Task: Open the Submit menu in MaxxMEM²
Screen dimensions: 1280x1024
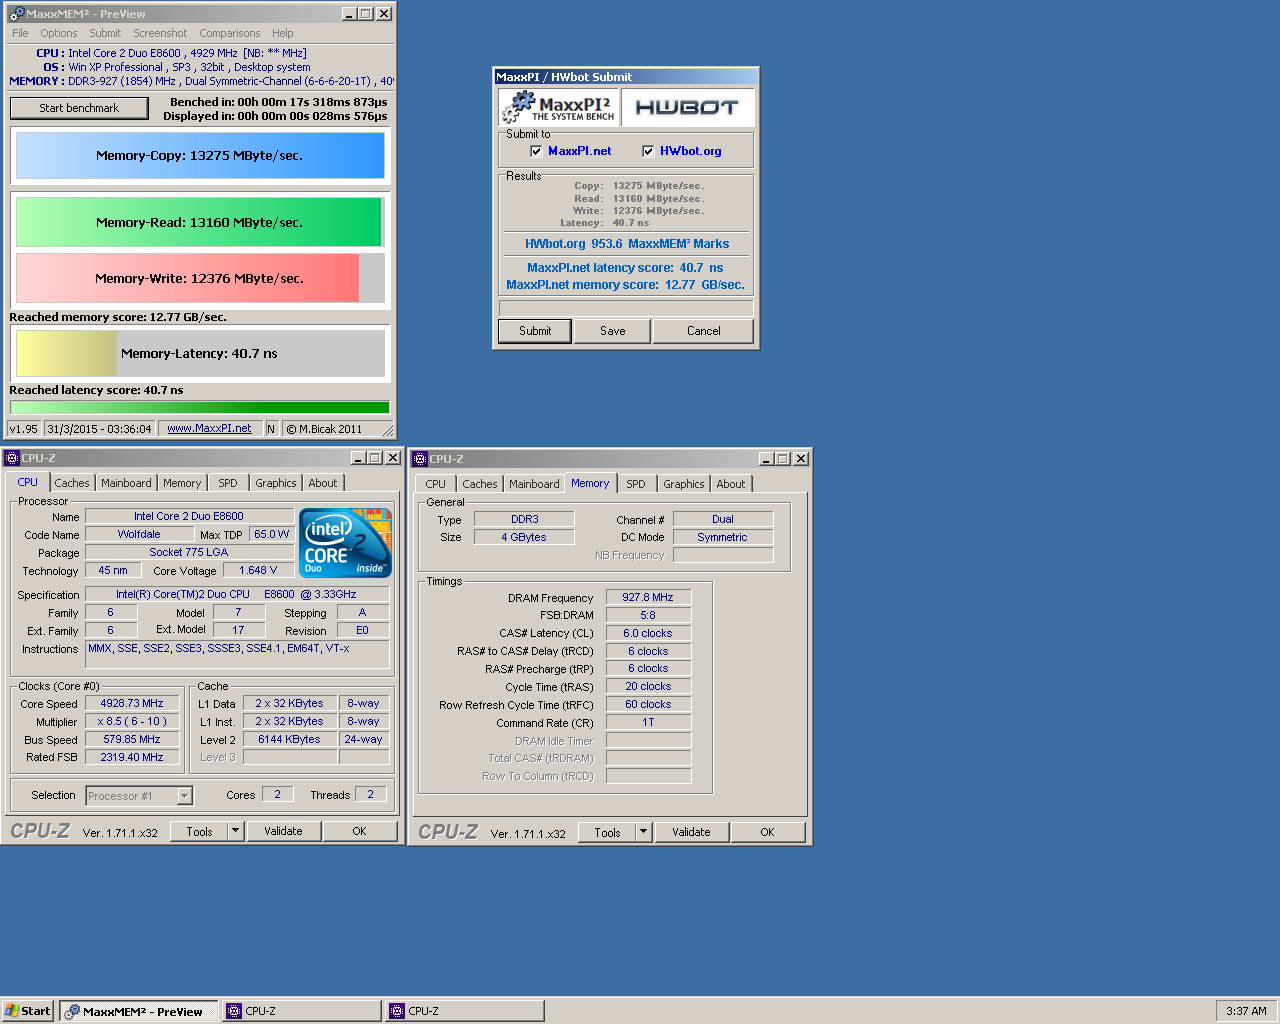Action: coord(105,33)
